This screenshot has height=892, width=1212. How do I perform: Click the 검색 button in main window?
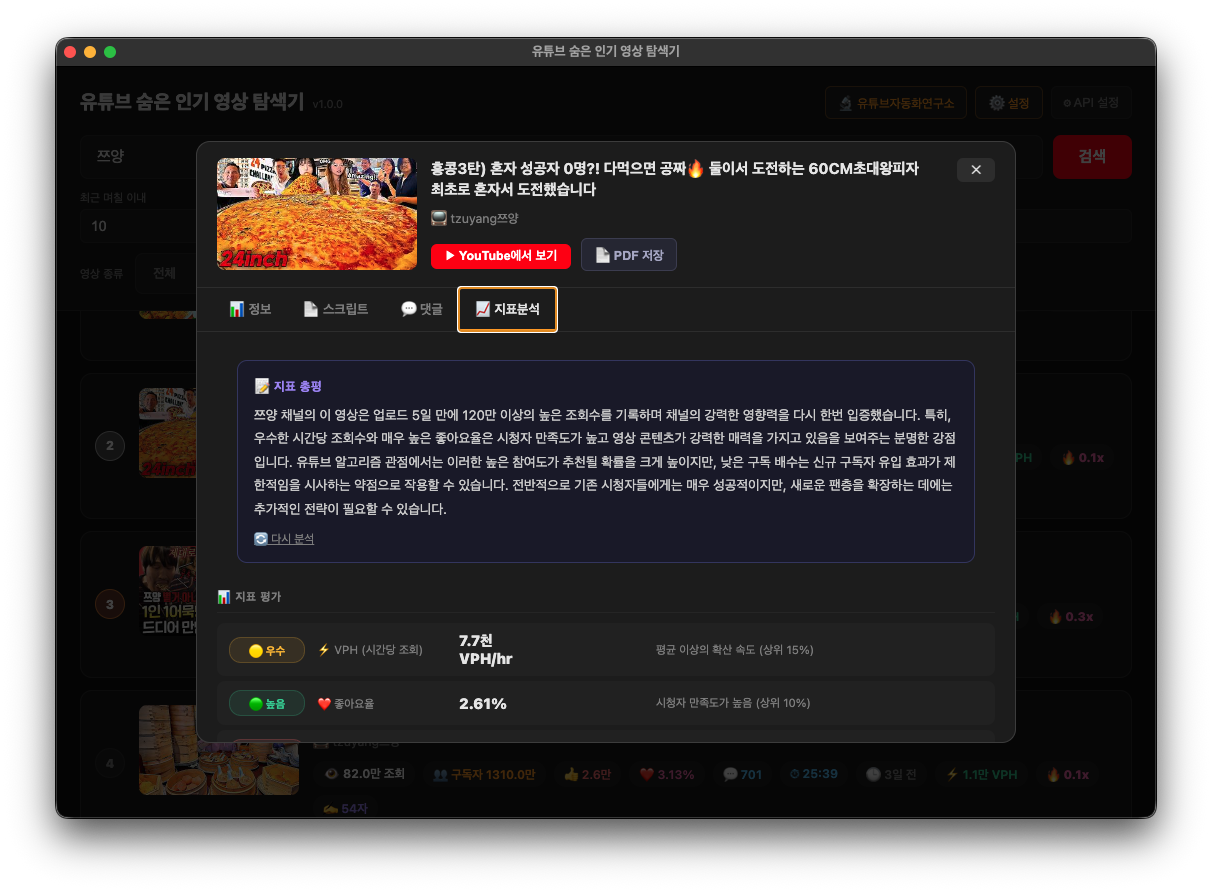[1092, 157]
